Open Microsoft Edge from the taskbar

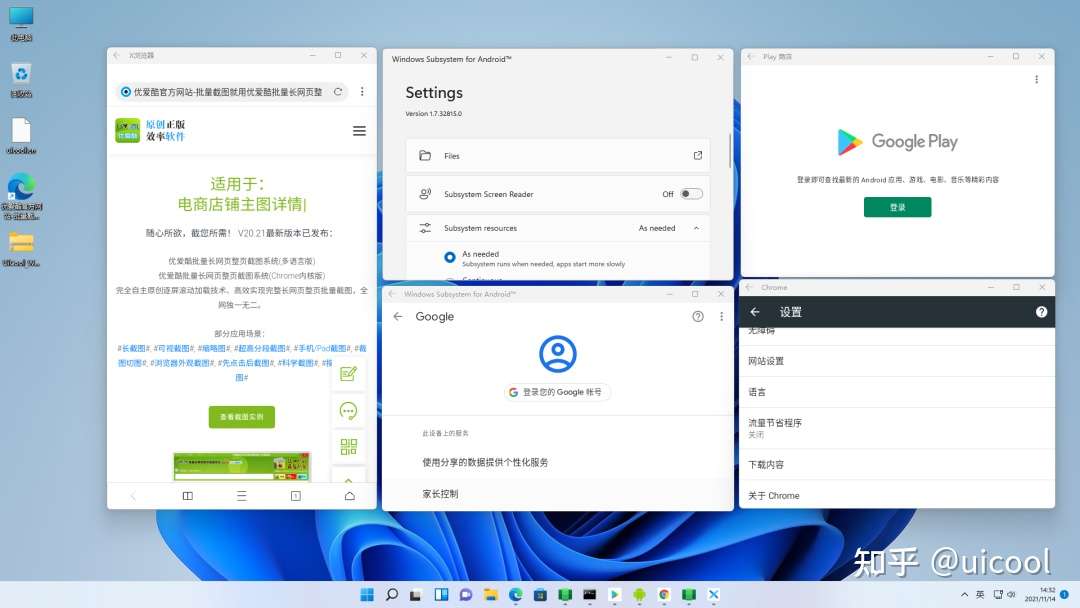(x=515, y=594)
